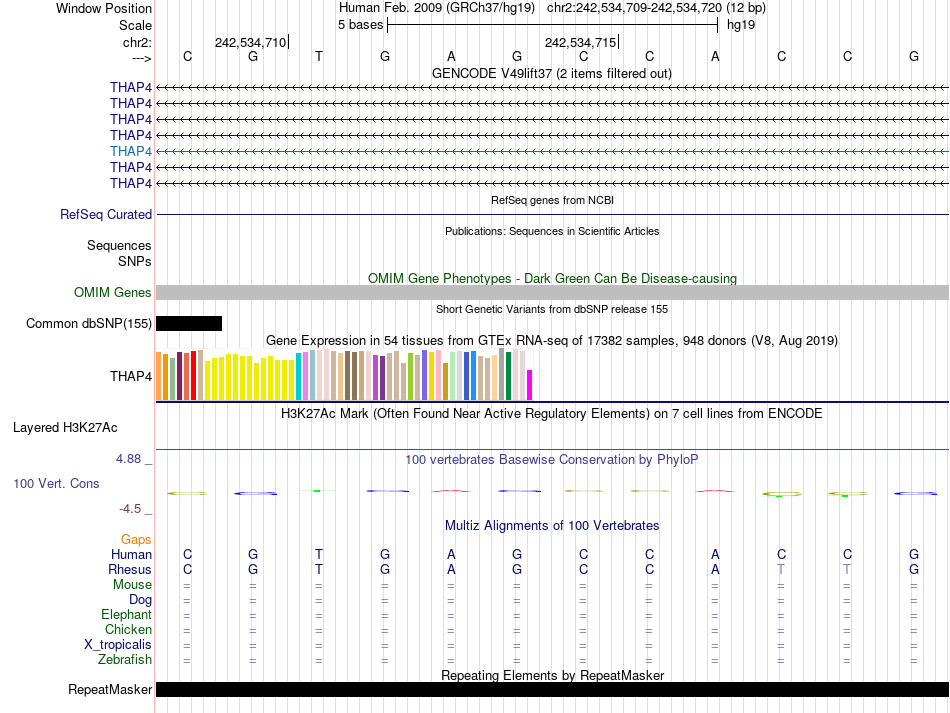Open the OMIM Gene Phenotypes track title
The height and width of the screenshot is (713, 950).
coord(552,278)
